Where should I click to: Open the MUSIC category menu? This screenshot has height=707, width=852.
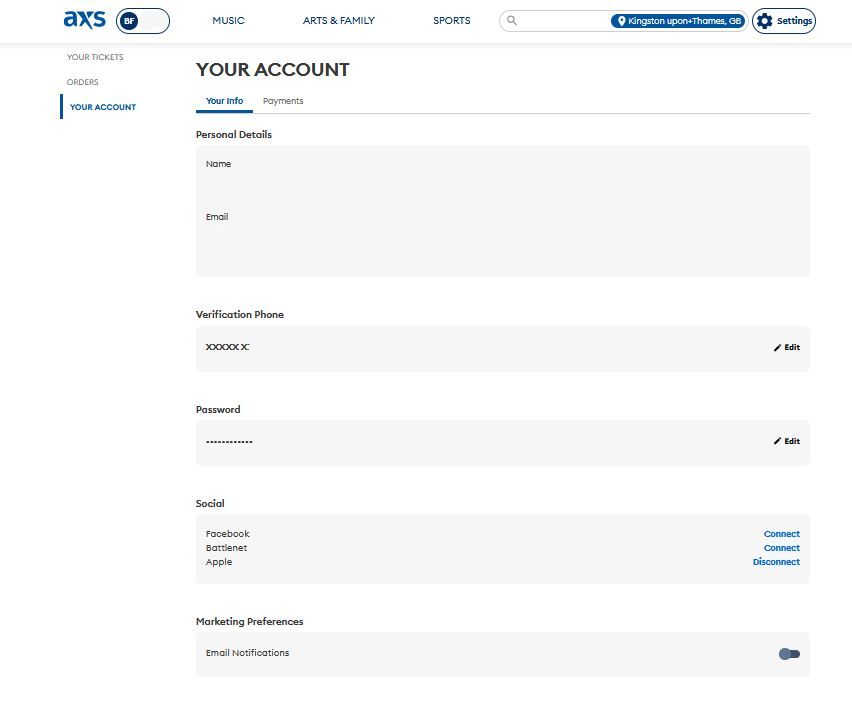pyautogui.click(x=229, y=20)
